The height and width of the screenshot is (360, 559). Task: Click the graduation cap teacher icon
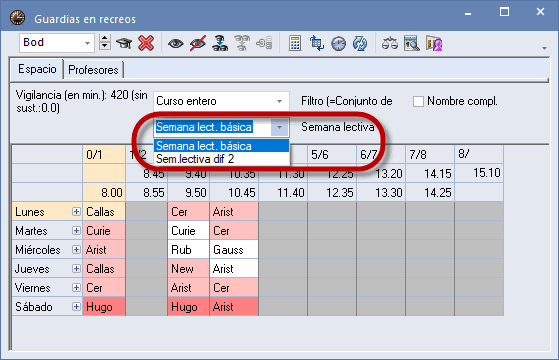point(124,43)
